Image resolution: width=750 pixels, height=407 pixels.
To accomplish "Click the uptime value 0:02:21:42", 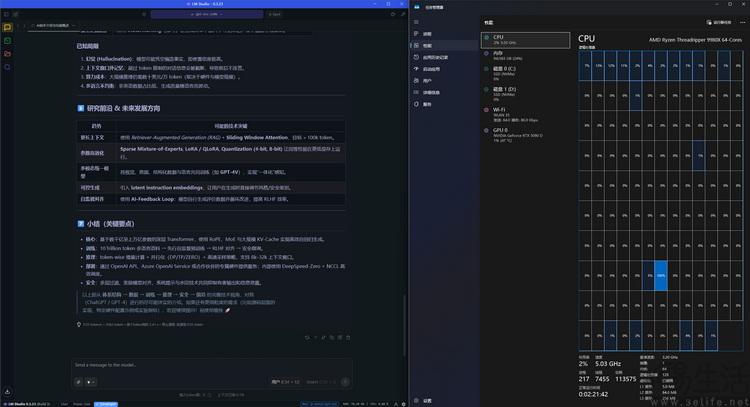I will pyautogui.click(x=593, y=395).
